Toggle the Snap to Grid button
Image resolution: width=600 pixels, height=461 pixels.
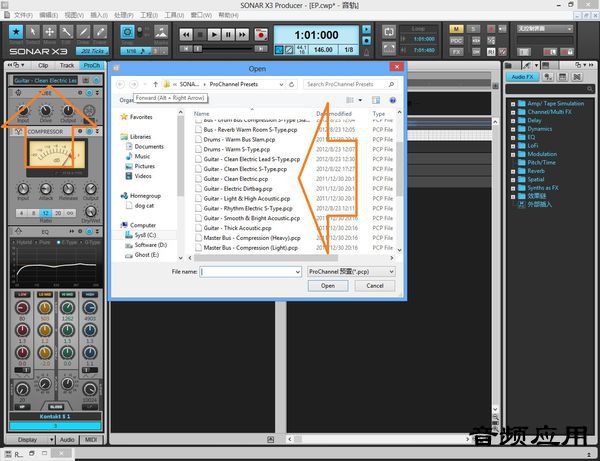(x=127, y=32)
